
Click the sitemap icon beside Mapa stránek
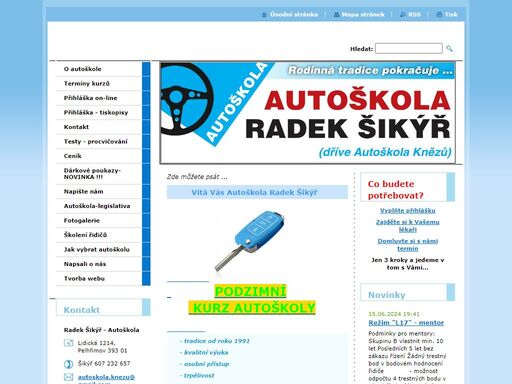coord(336,15)
